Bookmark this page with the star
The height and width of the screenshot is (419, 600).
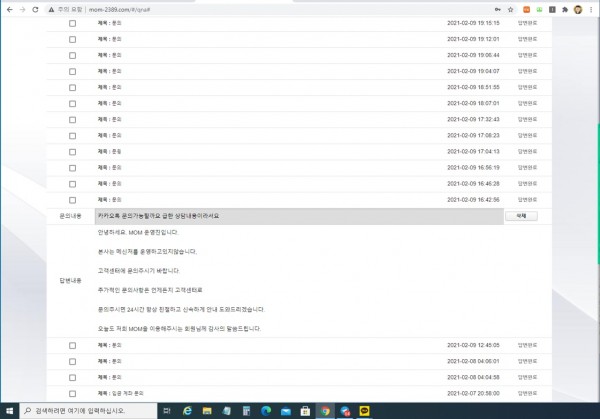(x=510, y=10)
